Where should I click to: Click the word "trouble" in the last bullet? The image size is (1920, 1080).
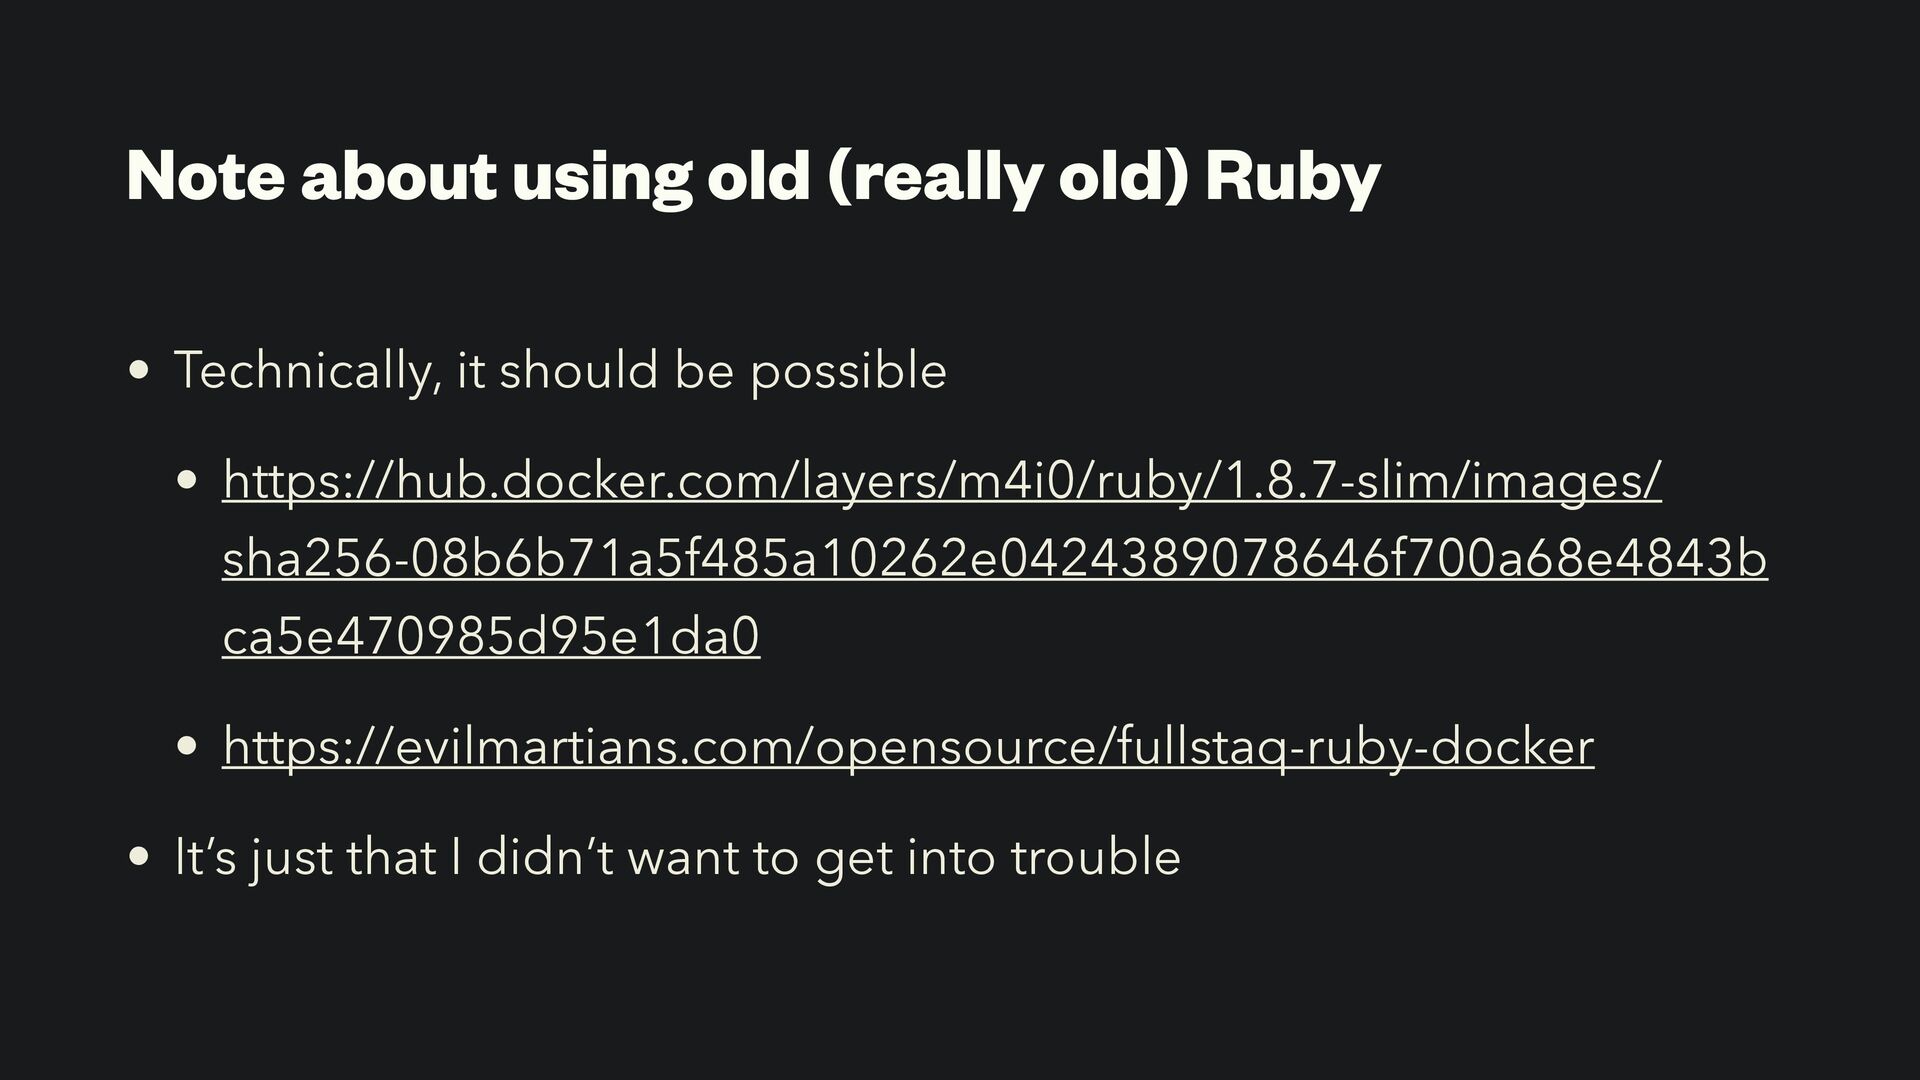1095,857
